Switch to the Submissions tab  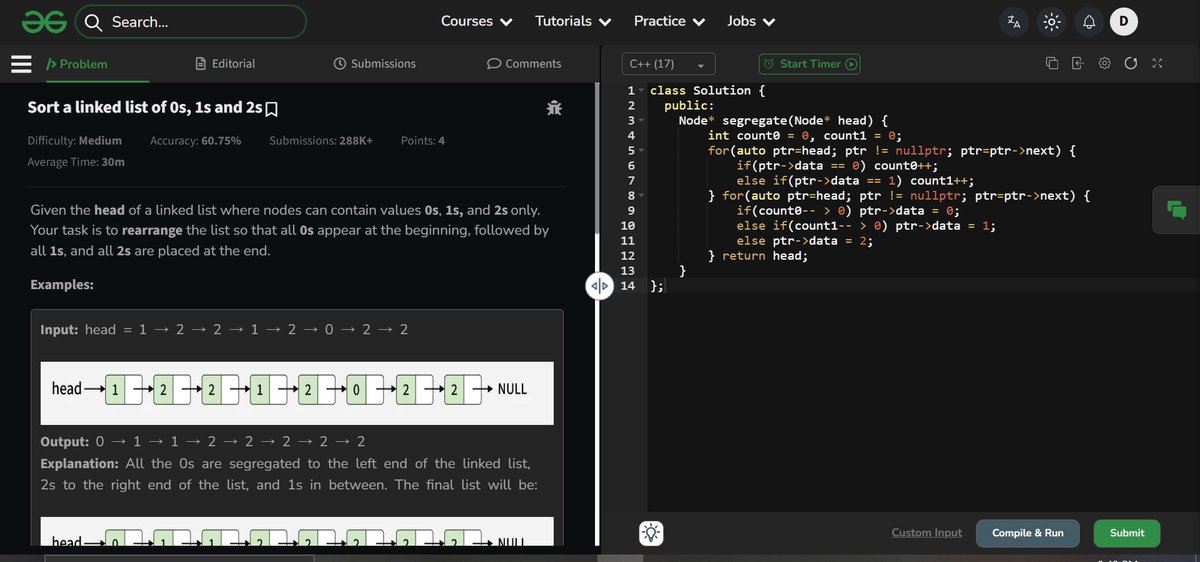[375, 64]
